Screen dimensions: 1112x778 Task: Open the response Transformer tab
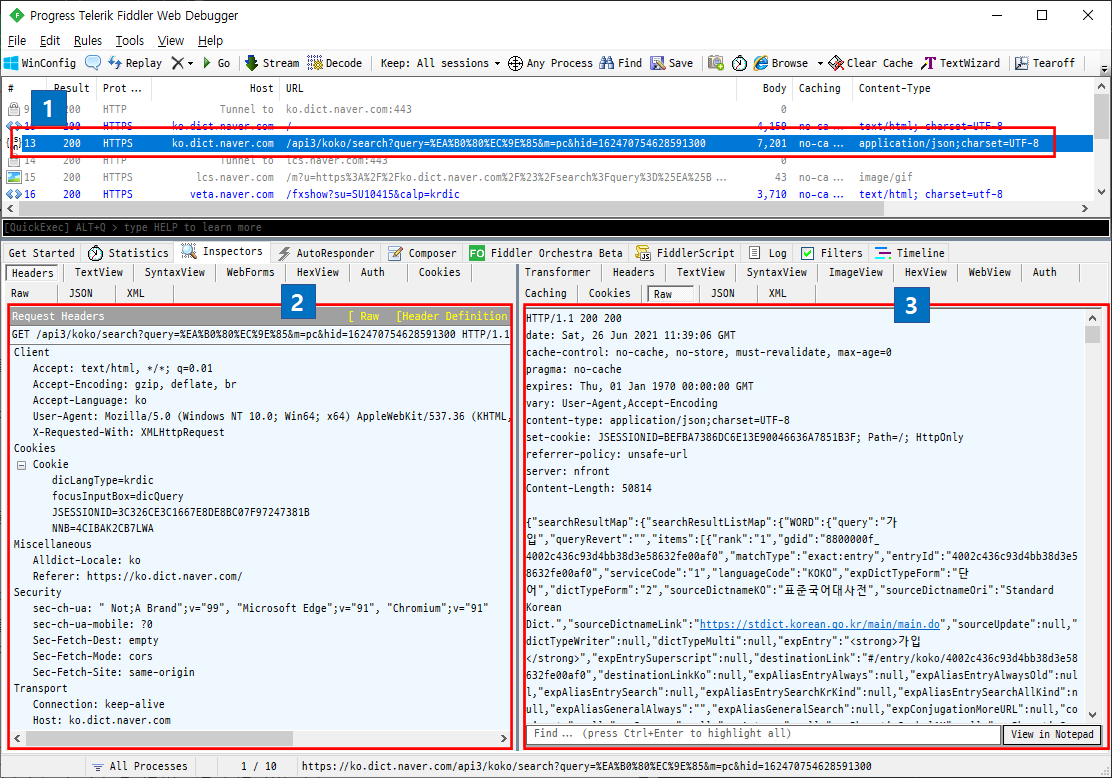click(557, 272)
